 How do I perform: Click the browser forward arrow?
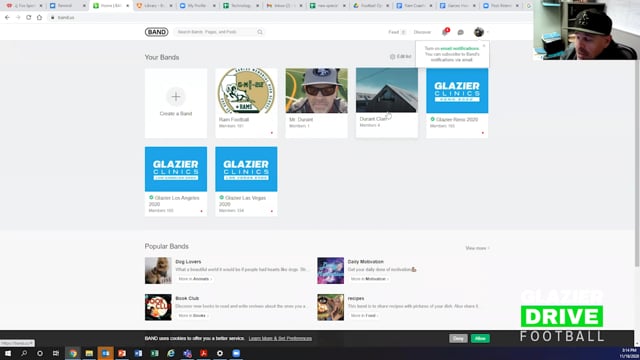pos(18,18)
